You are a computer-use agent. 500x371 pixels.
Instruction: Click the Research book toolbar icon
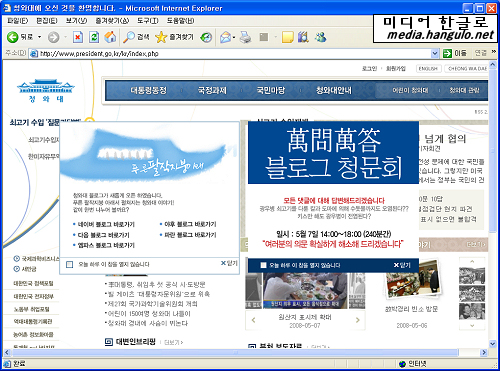(303, 37)
